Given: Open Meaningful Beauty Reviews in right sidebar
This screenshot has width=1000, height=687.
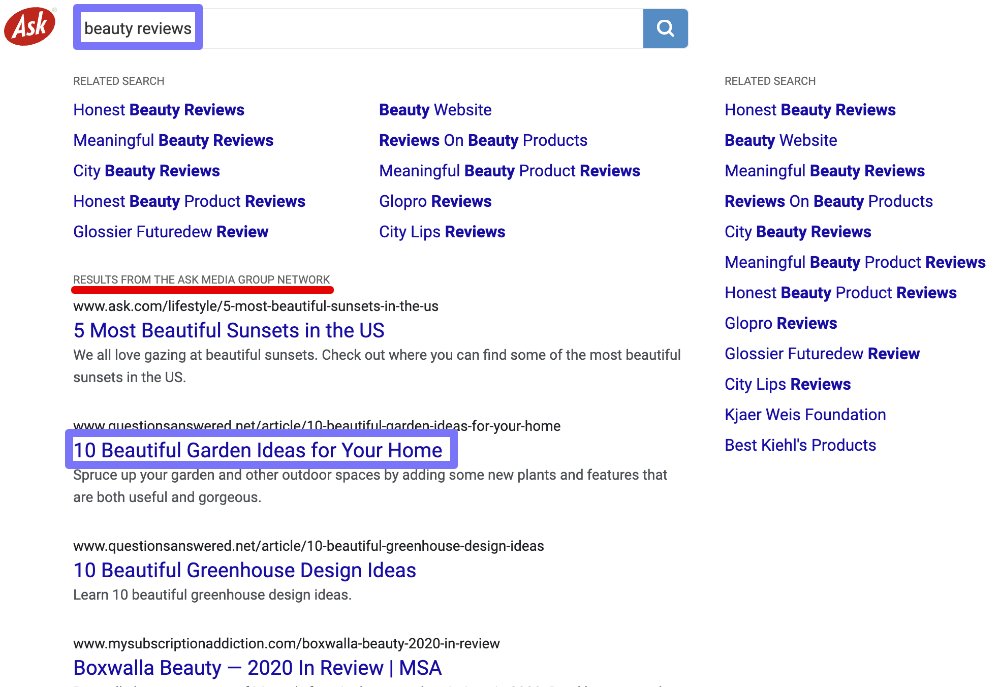Looking at the screenshot, I should [x=825, y=171].
